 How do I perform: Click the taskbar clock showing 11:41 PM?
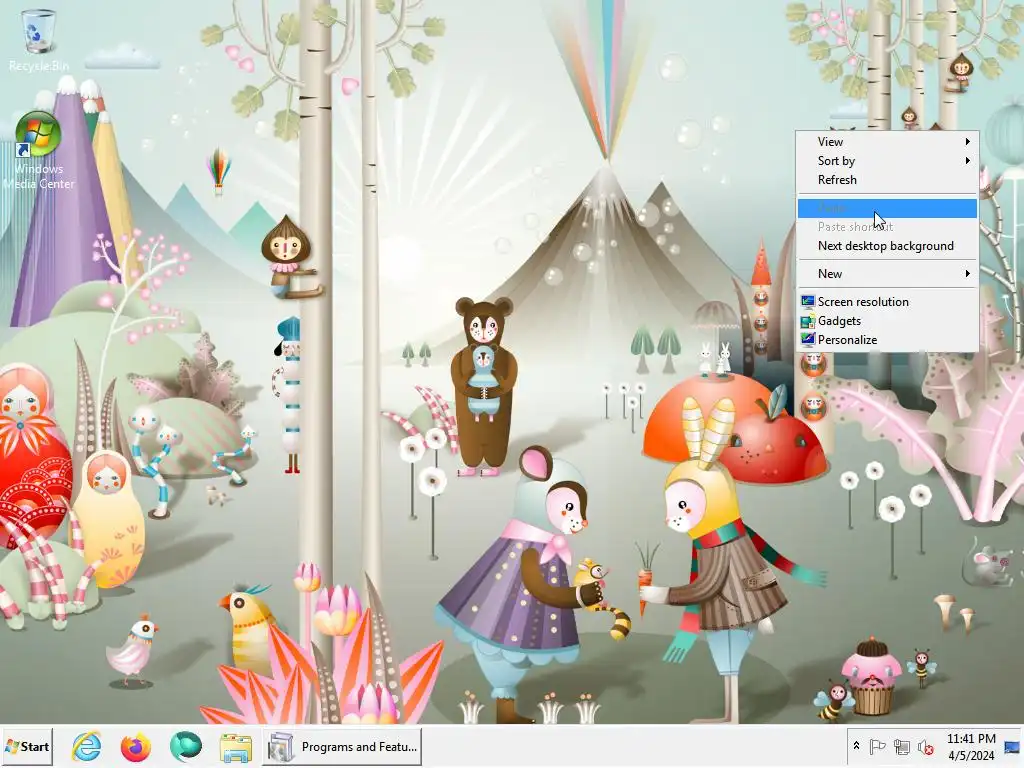(x=971, y=746)
